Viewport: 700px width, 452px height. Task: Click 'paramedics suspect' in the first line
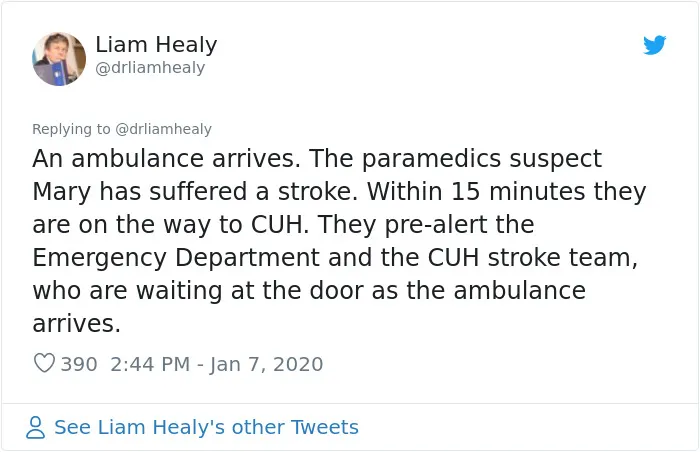482,159
